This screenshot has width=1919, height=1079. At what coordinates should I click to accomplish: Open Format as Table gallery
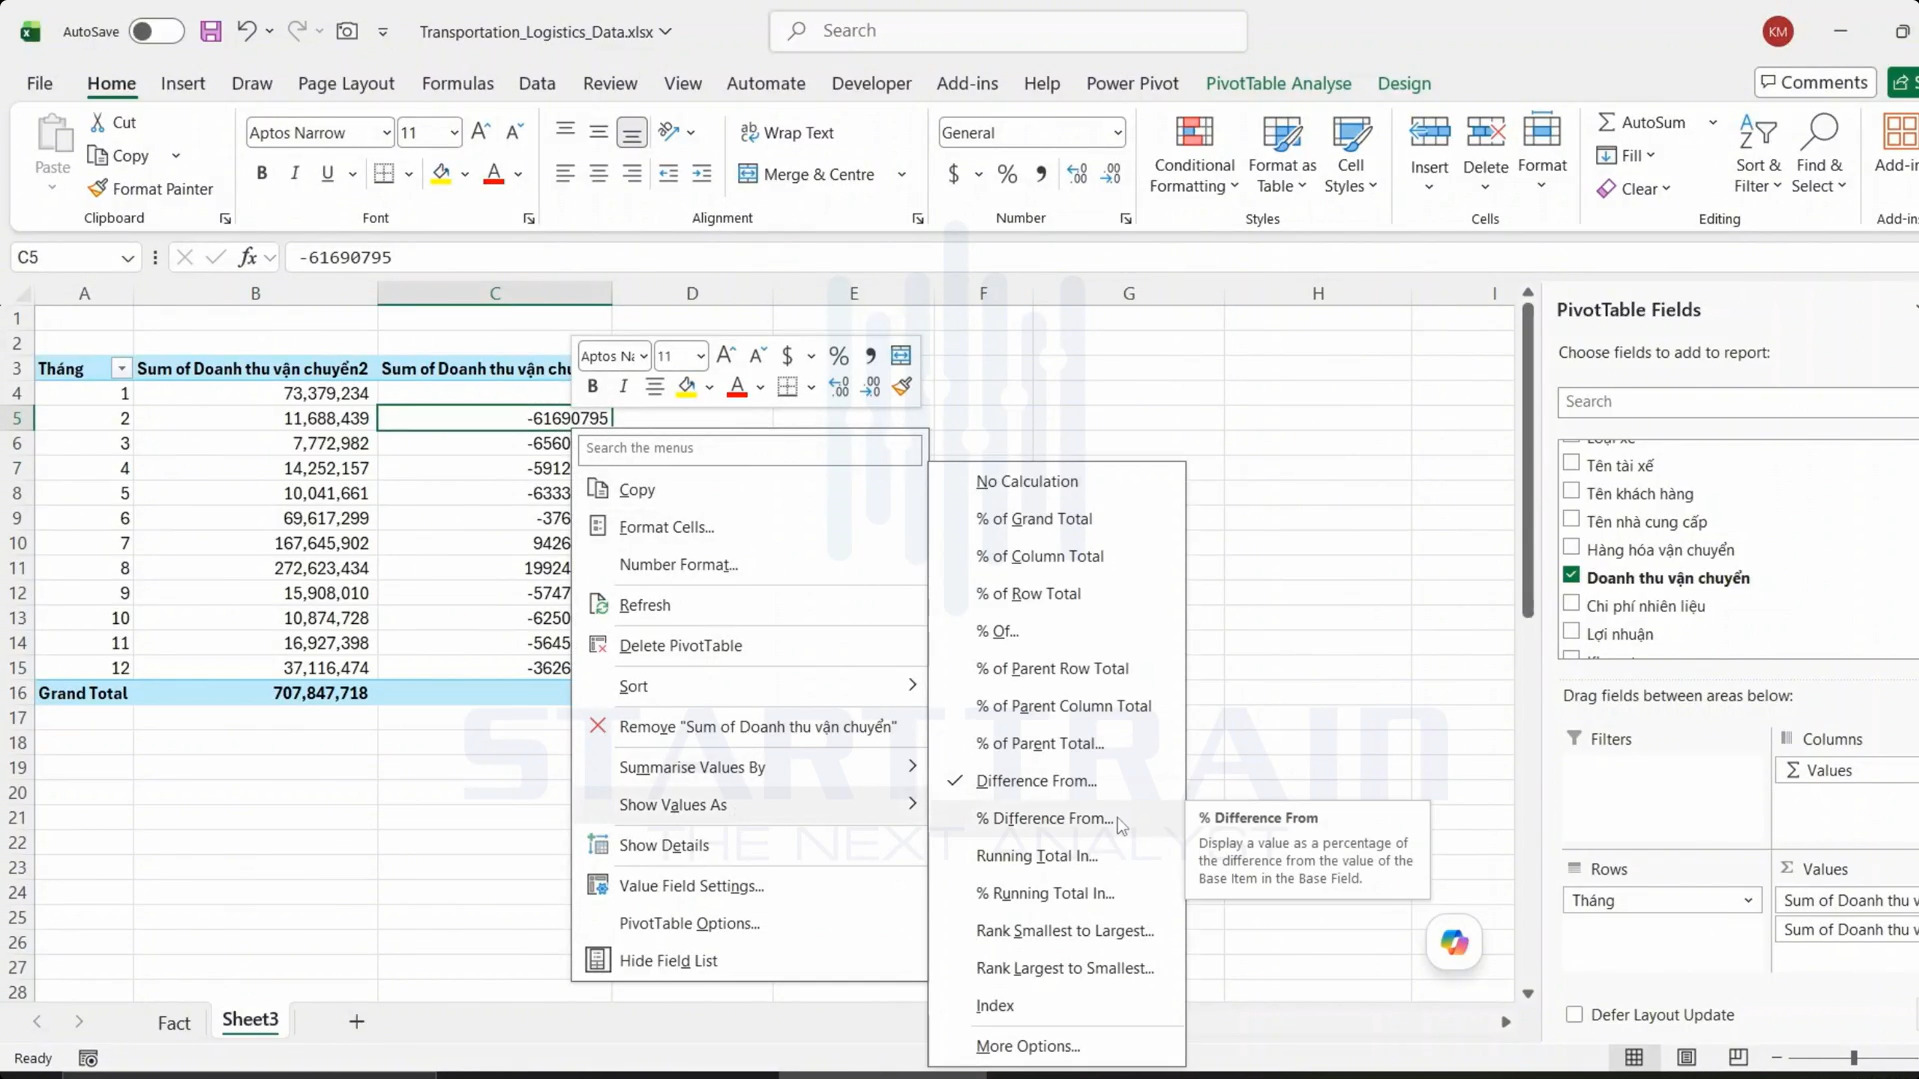pyautogui.click(x=1282, y=154)
